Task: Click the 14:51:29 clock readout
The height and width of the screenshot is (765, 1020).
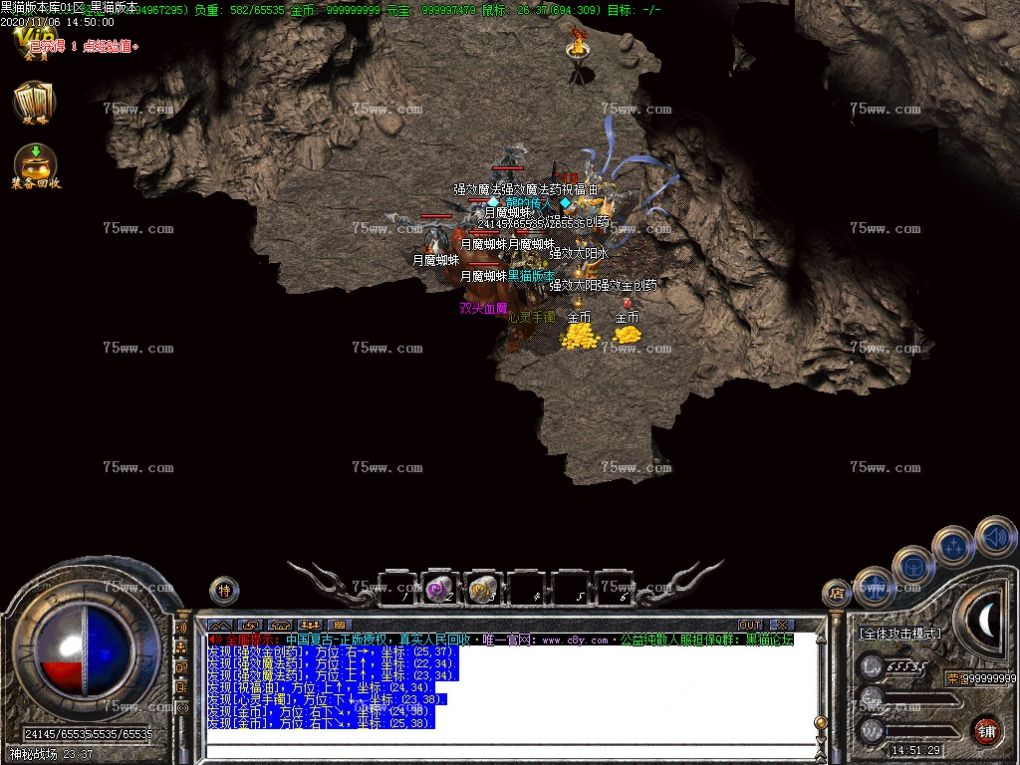Action: pyautogui.click(x=916, y=750)
